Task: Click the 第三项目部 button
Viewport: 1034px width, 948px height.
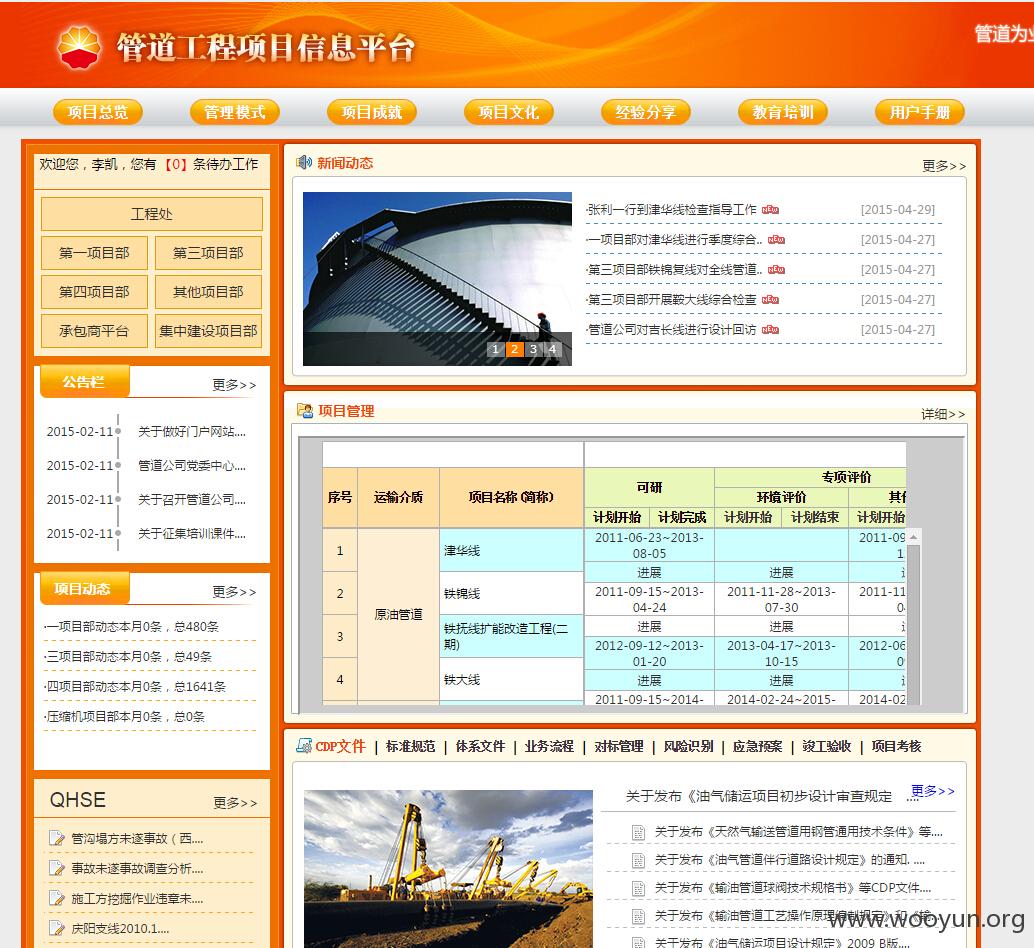Action: (208, 252)
